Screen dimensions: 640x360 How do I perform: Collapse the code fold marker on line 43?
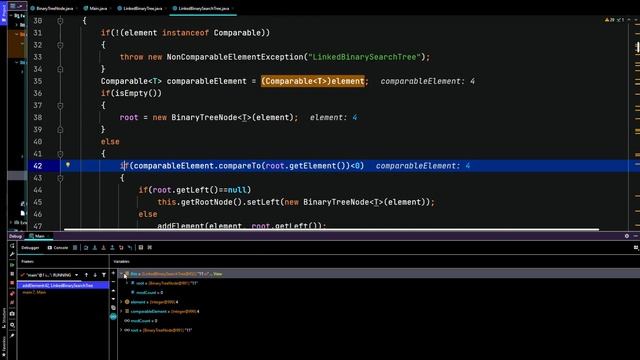pos(60,178)
